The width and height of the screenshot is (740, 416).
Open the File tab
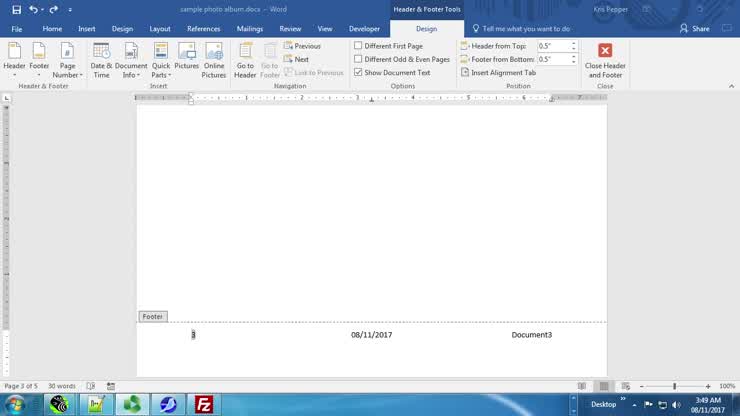click(17, 29)
